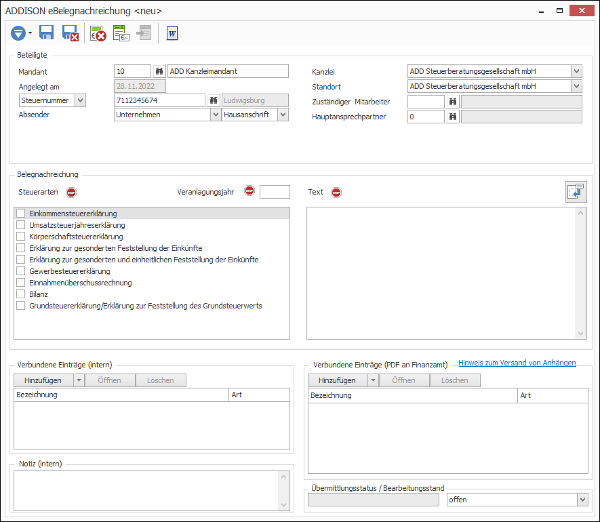Click Hinzufügen under PDF an Finanzamt
The height and width of the screenshot is (522, 600).
(x=338, y=380)
